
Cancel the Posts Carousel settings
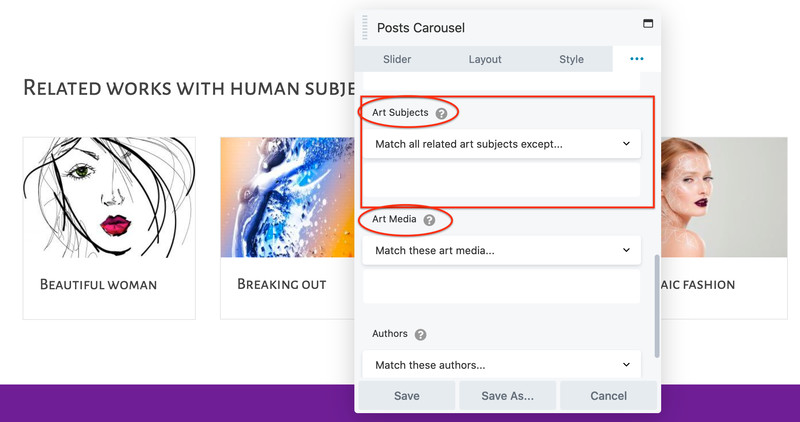click(x=608, y=396)
